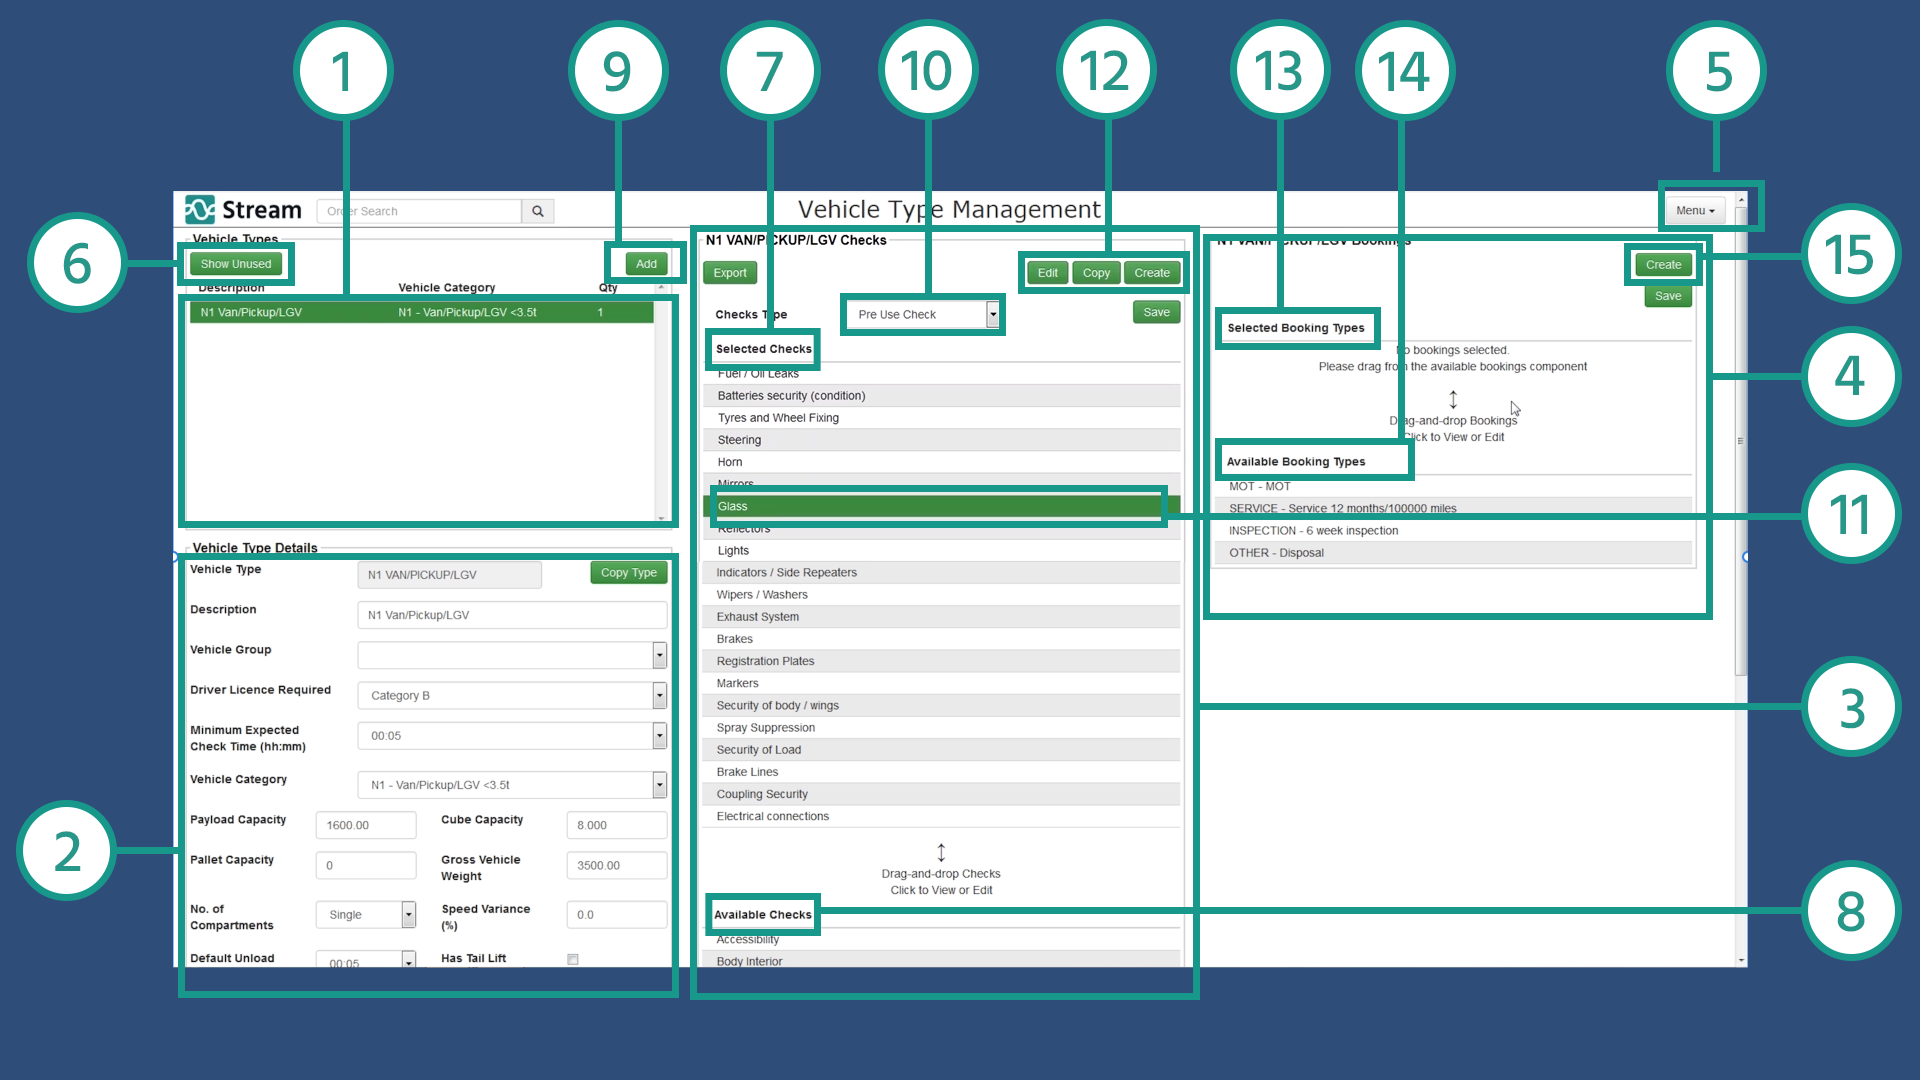Open the Menu dropdown at top right

(x=1695, y=210)
